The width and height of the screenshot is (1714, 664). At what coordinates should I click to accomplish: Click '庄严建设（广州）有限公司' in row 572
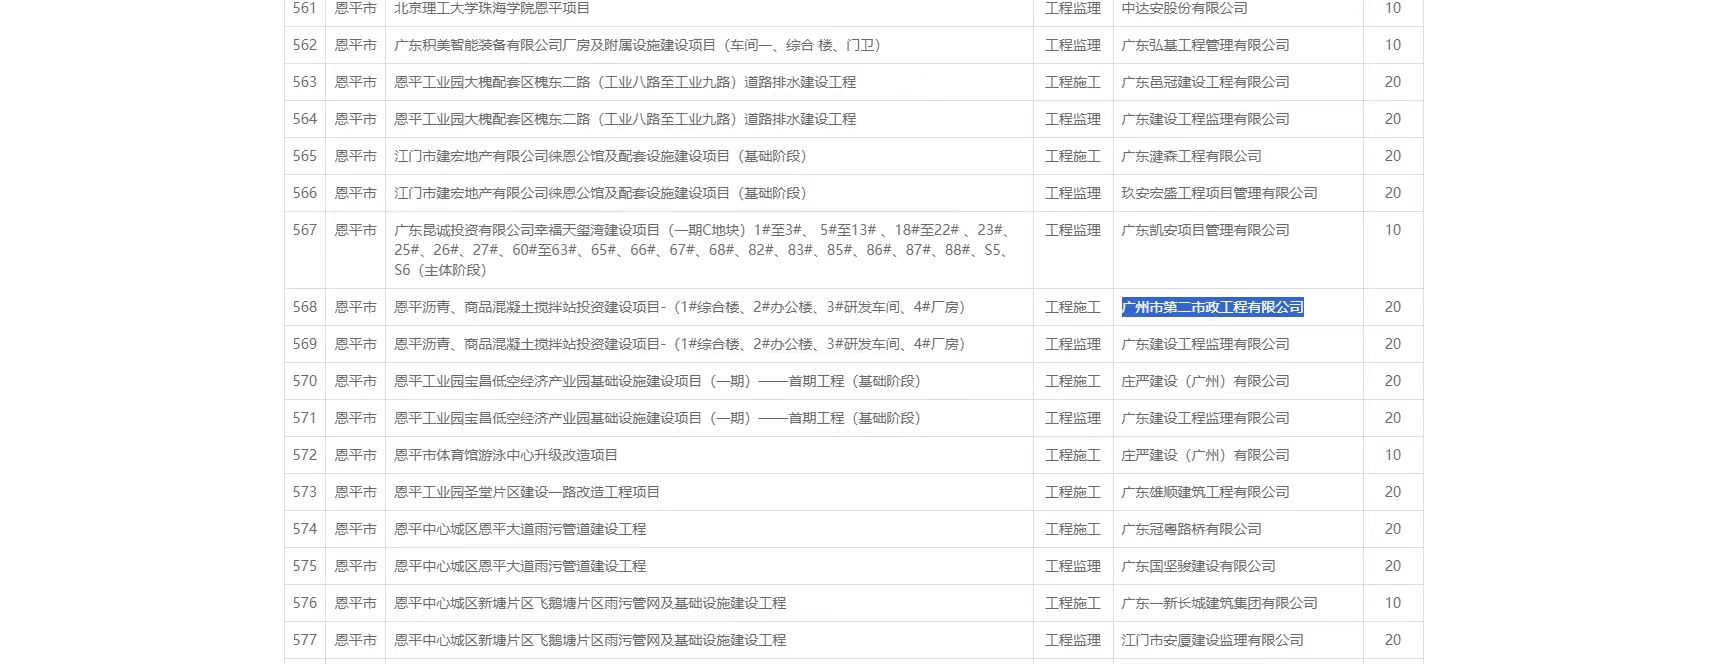click(x=1205, y=455)
